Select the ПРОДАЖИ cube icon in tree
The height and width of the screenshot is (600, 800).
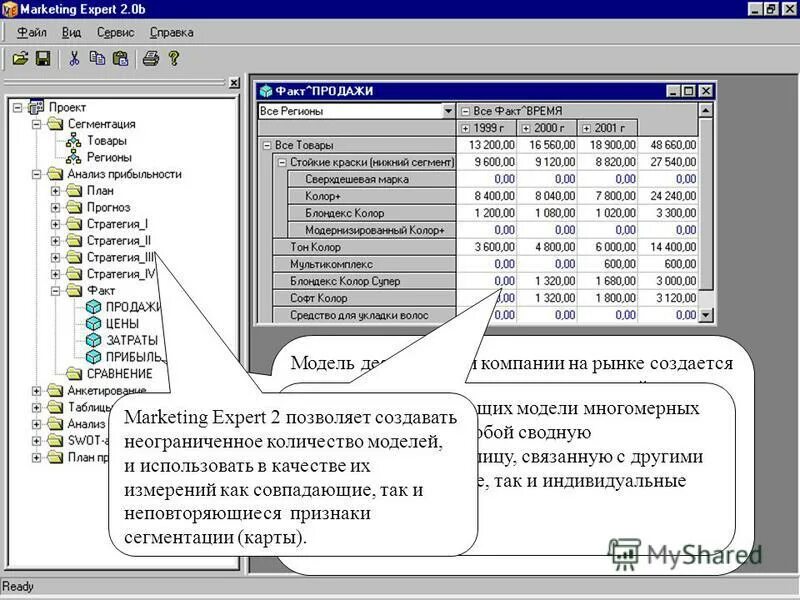coord(93,307)
